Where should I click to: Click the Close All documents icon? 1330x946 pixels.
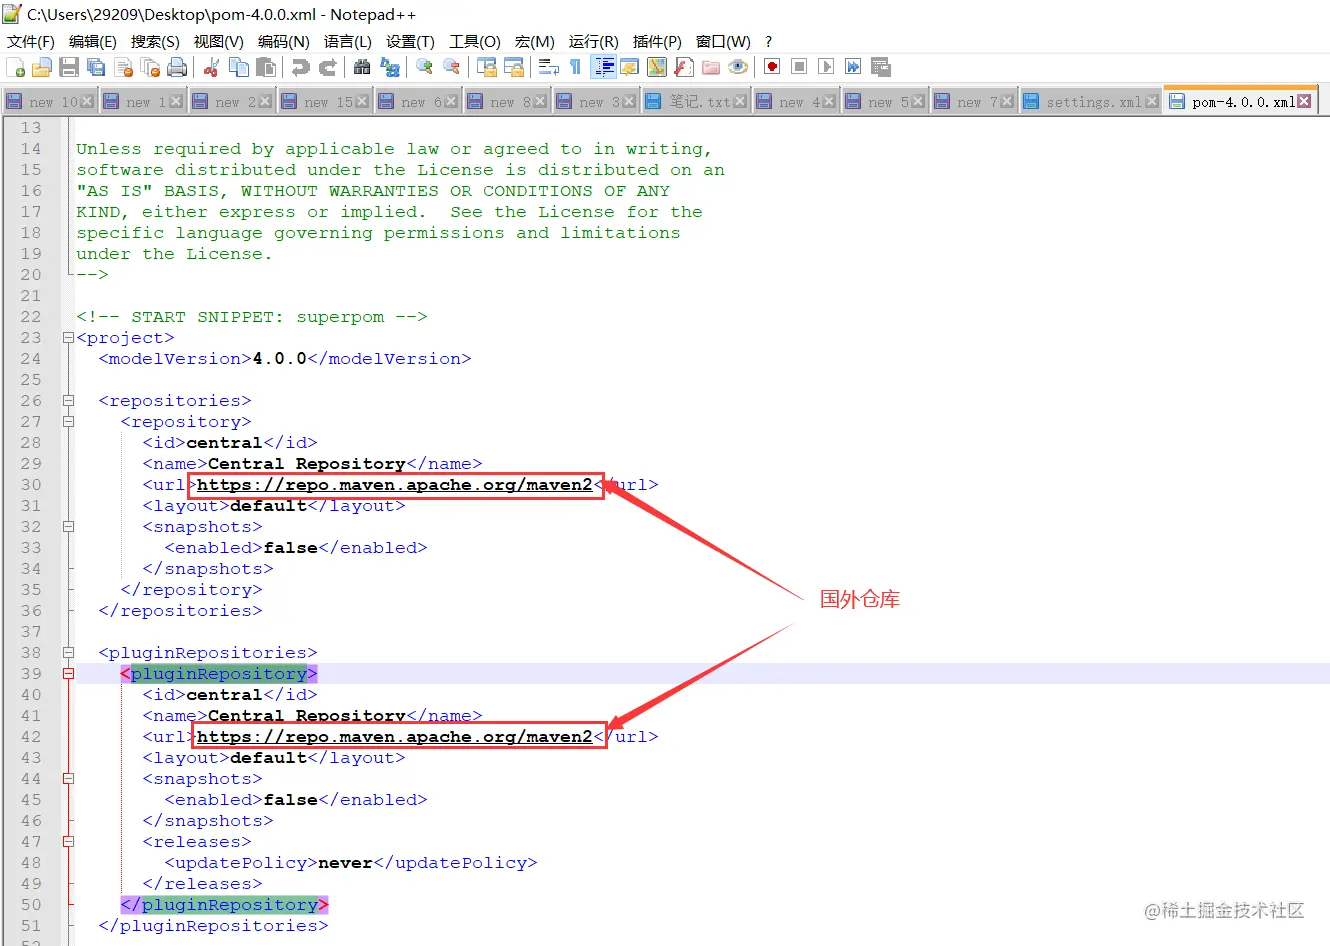pos(151,67)
